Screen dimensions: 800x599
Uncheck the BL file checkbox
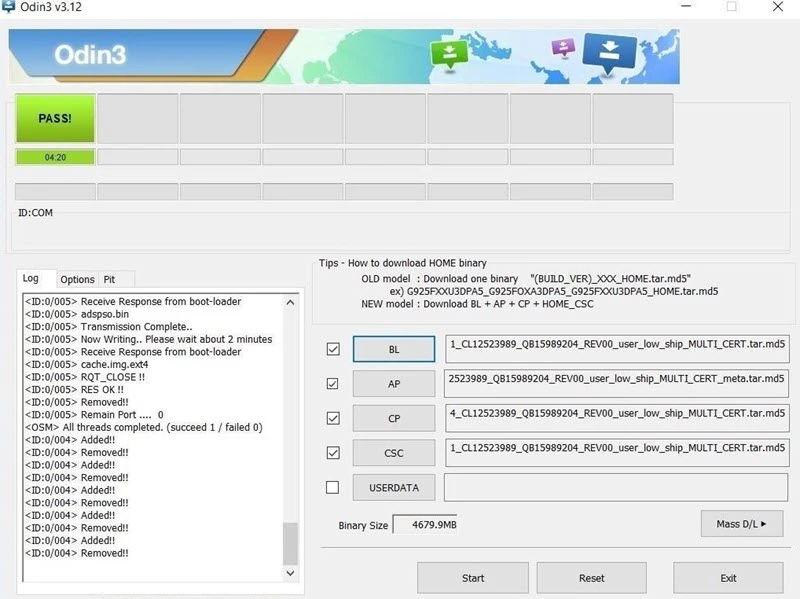[333, 349]
